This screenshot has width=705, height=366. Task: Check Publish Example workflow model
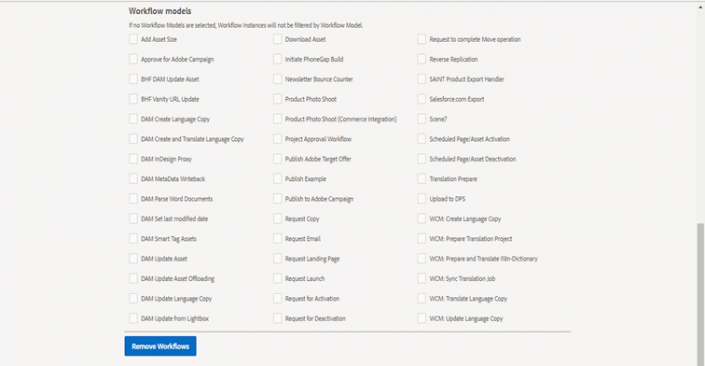[277, 179]
